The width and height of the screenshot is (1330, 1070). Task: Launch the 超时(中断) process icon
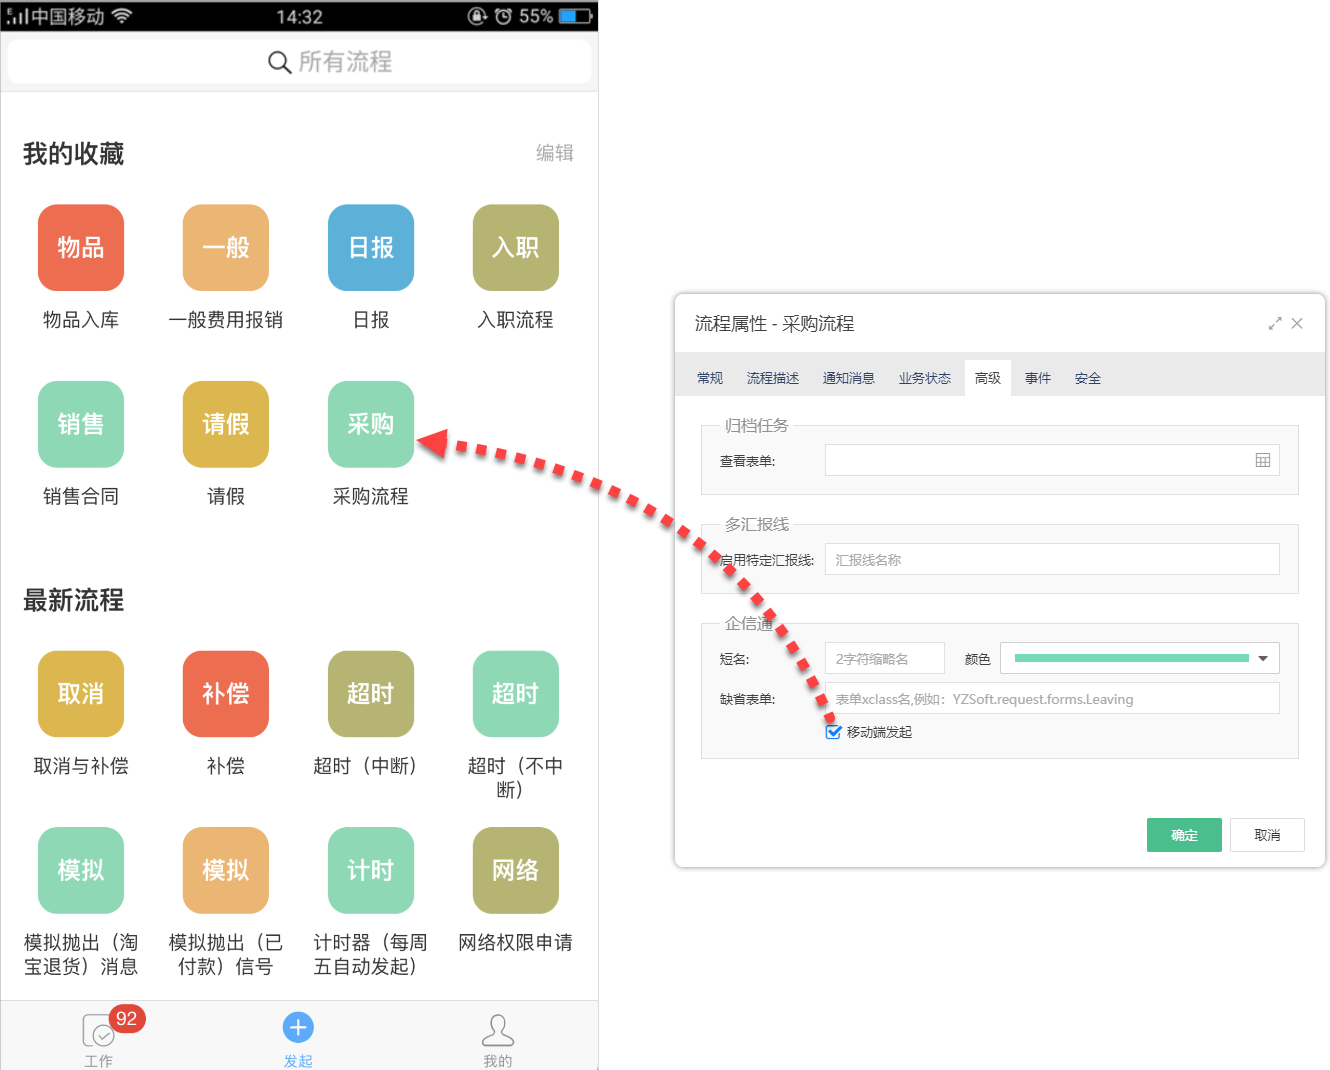371,694
